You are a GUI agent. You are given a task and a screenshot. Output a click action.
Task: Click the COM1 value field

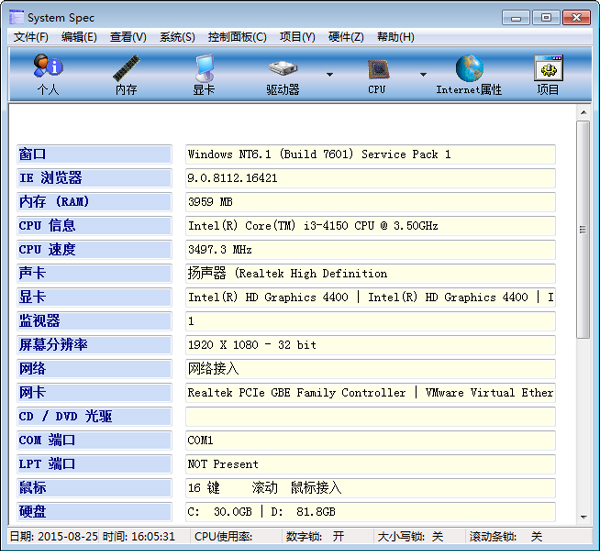coord(370,440)
